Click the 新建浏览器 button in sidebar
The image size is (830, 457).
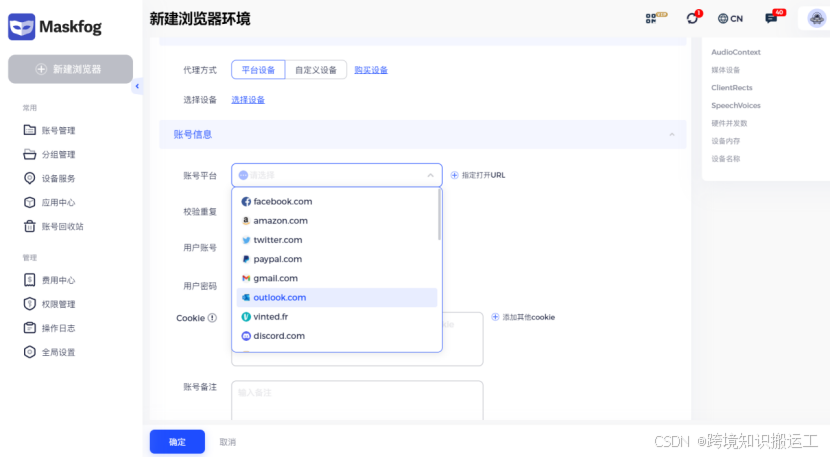click(70, 69)
